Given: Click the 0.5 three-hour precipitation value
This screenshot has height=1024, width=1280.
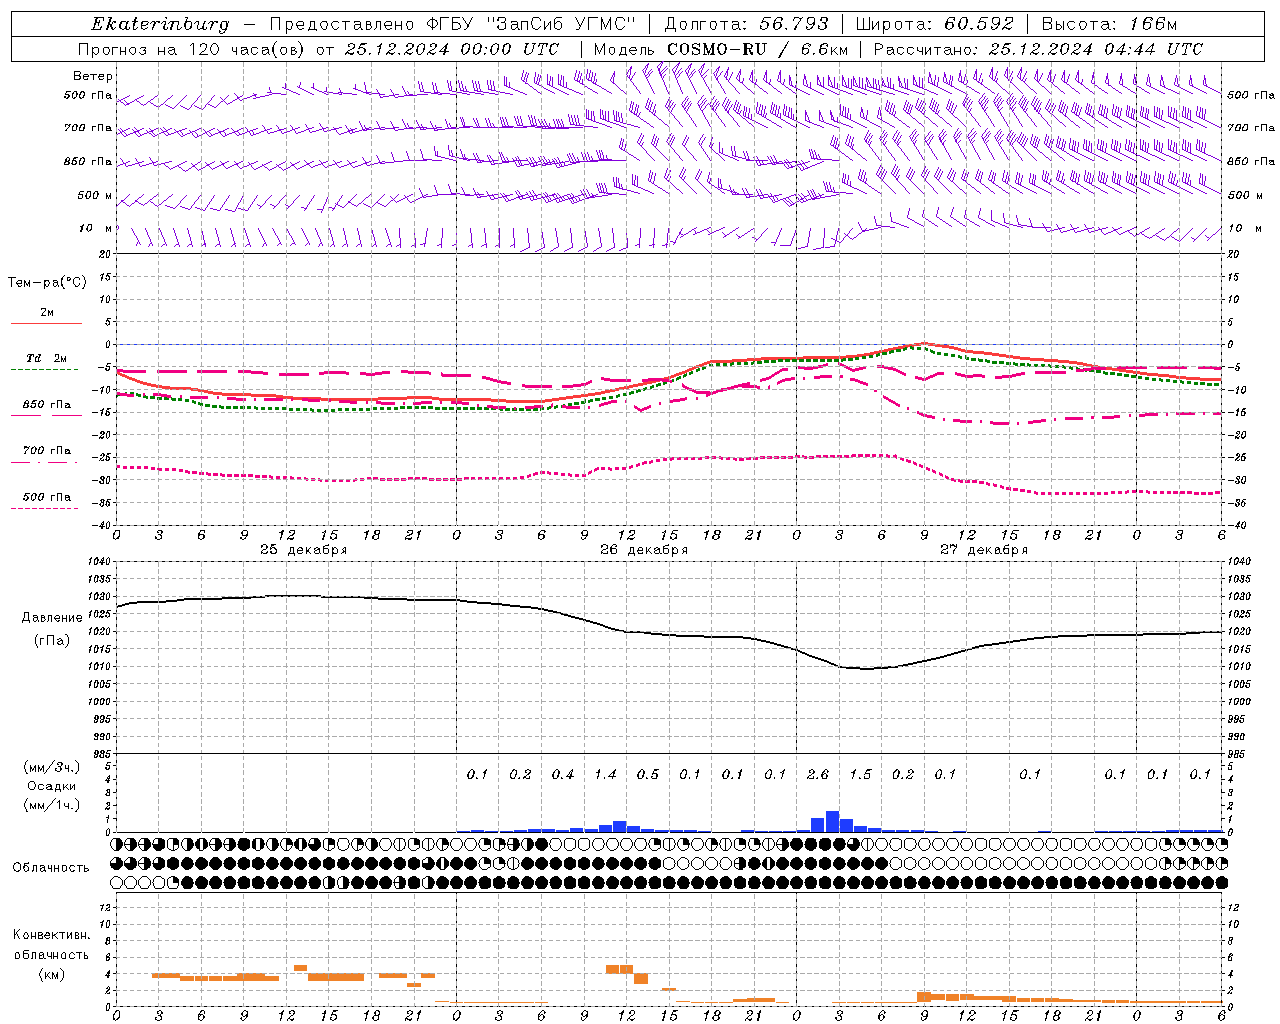Looking at the screenshot, I should click(x=648, y=774).
